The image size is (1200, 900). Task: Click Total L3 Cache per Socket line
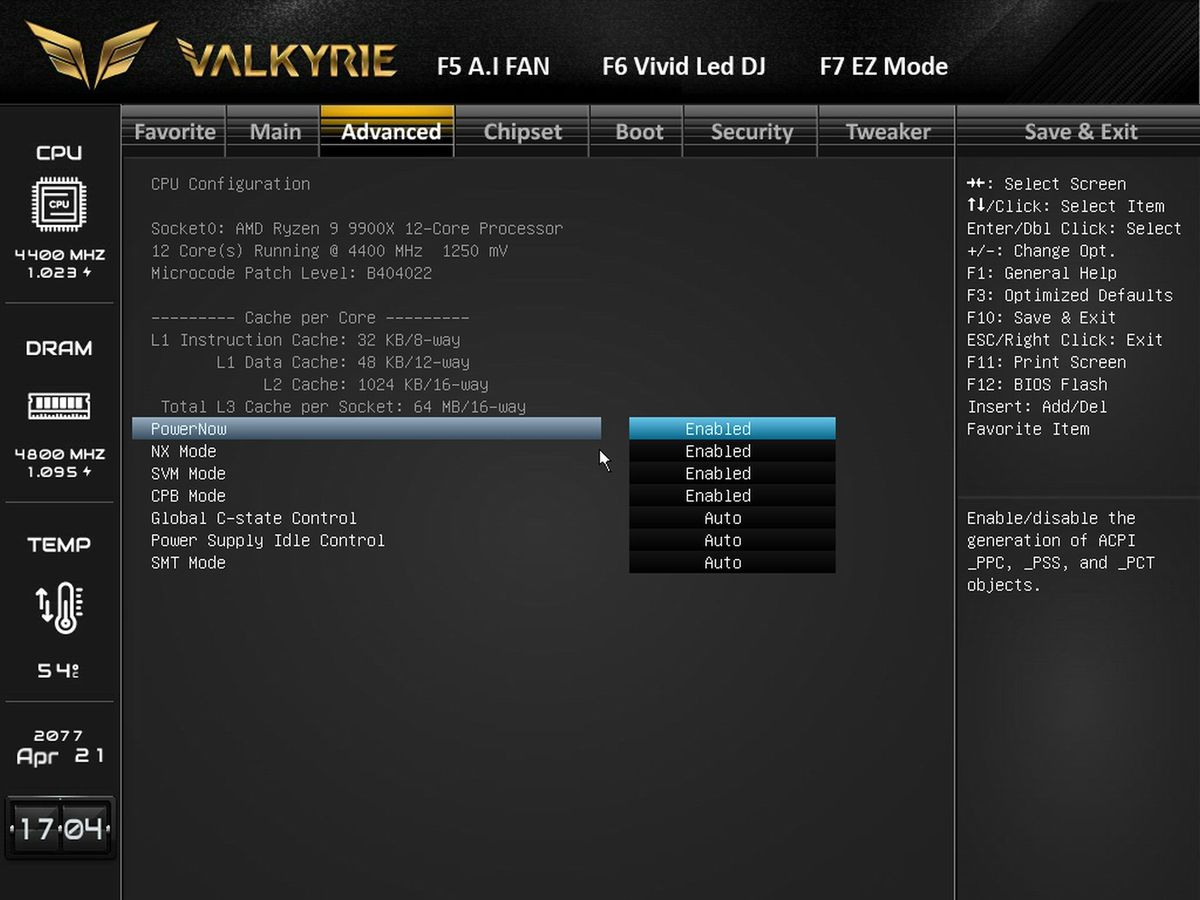pos(343,407)
